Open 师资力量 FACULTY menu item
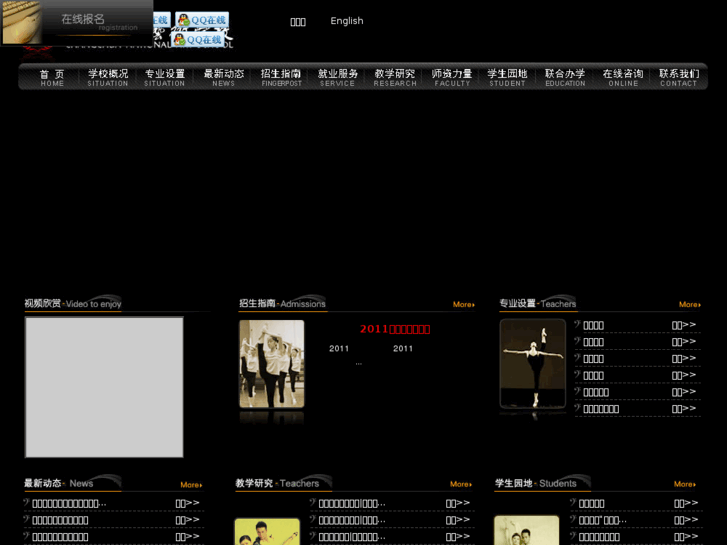This screenshot has width=727, height=545. tap(452, 77)
